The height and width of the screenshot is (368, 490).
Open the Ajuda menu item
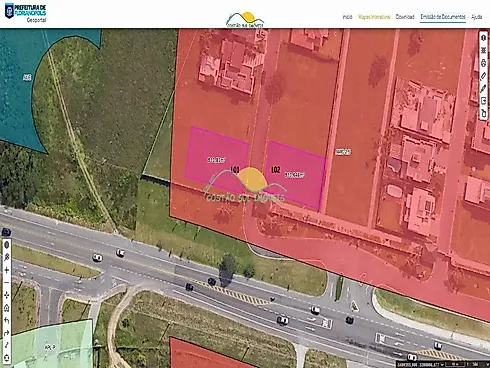coord(476,17)
